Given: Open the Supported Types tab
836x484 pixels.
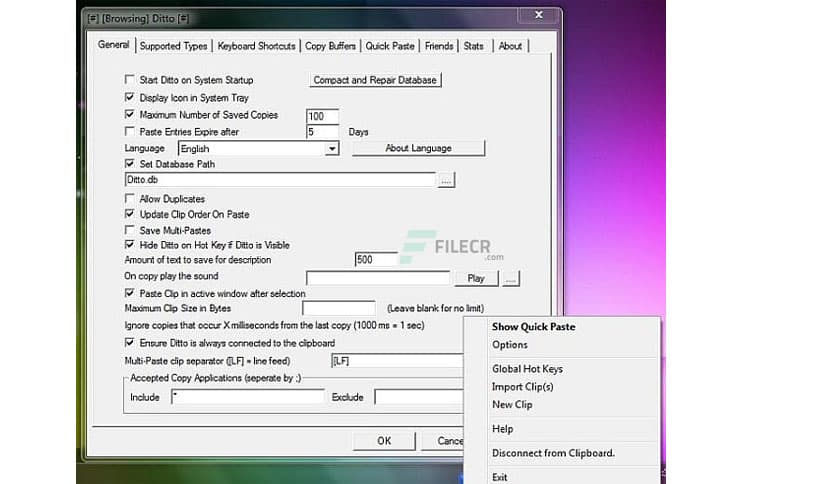Looking at the screenshot, I should click(x=173, y=46).
